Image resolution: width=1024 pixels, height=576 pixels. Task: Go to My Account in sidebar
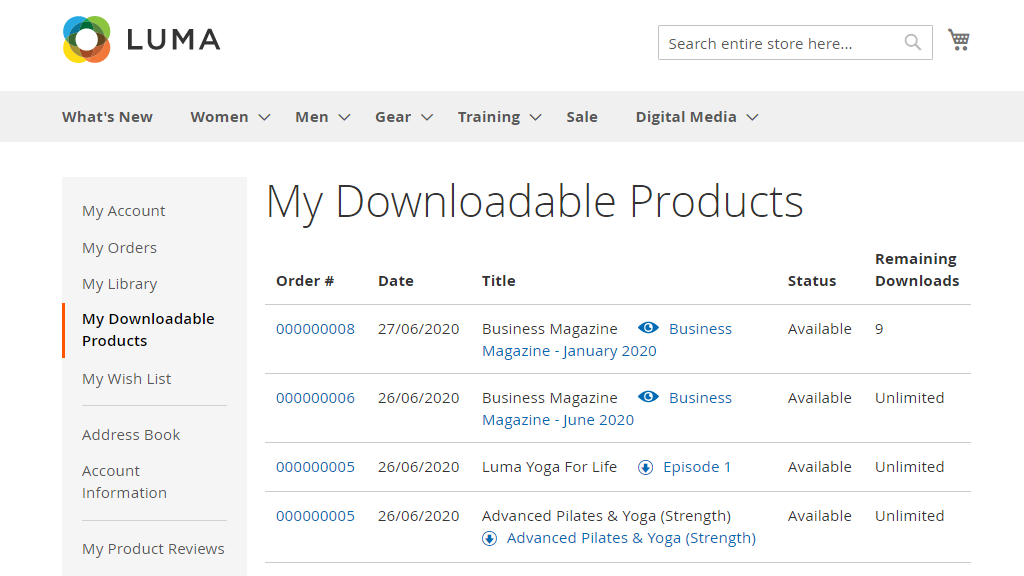(x=123, y=211)
